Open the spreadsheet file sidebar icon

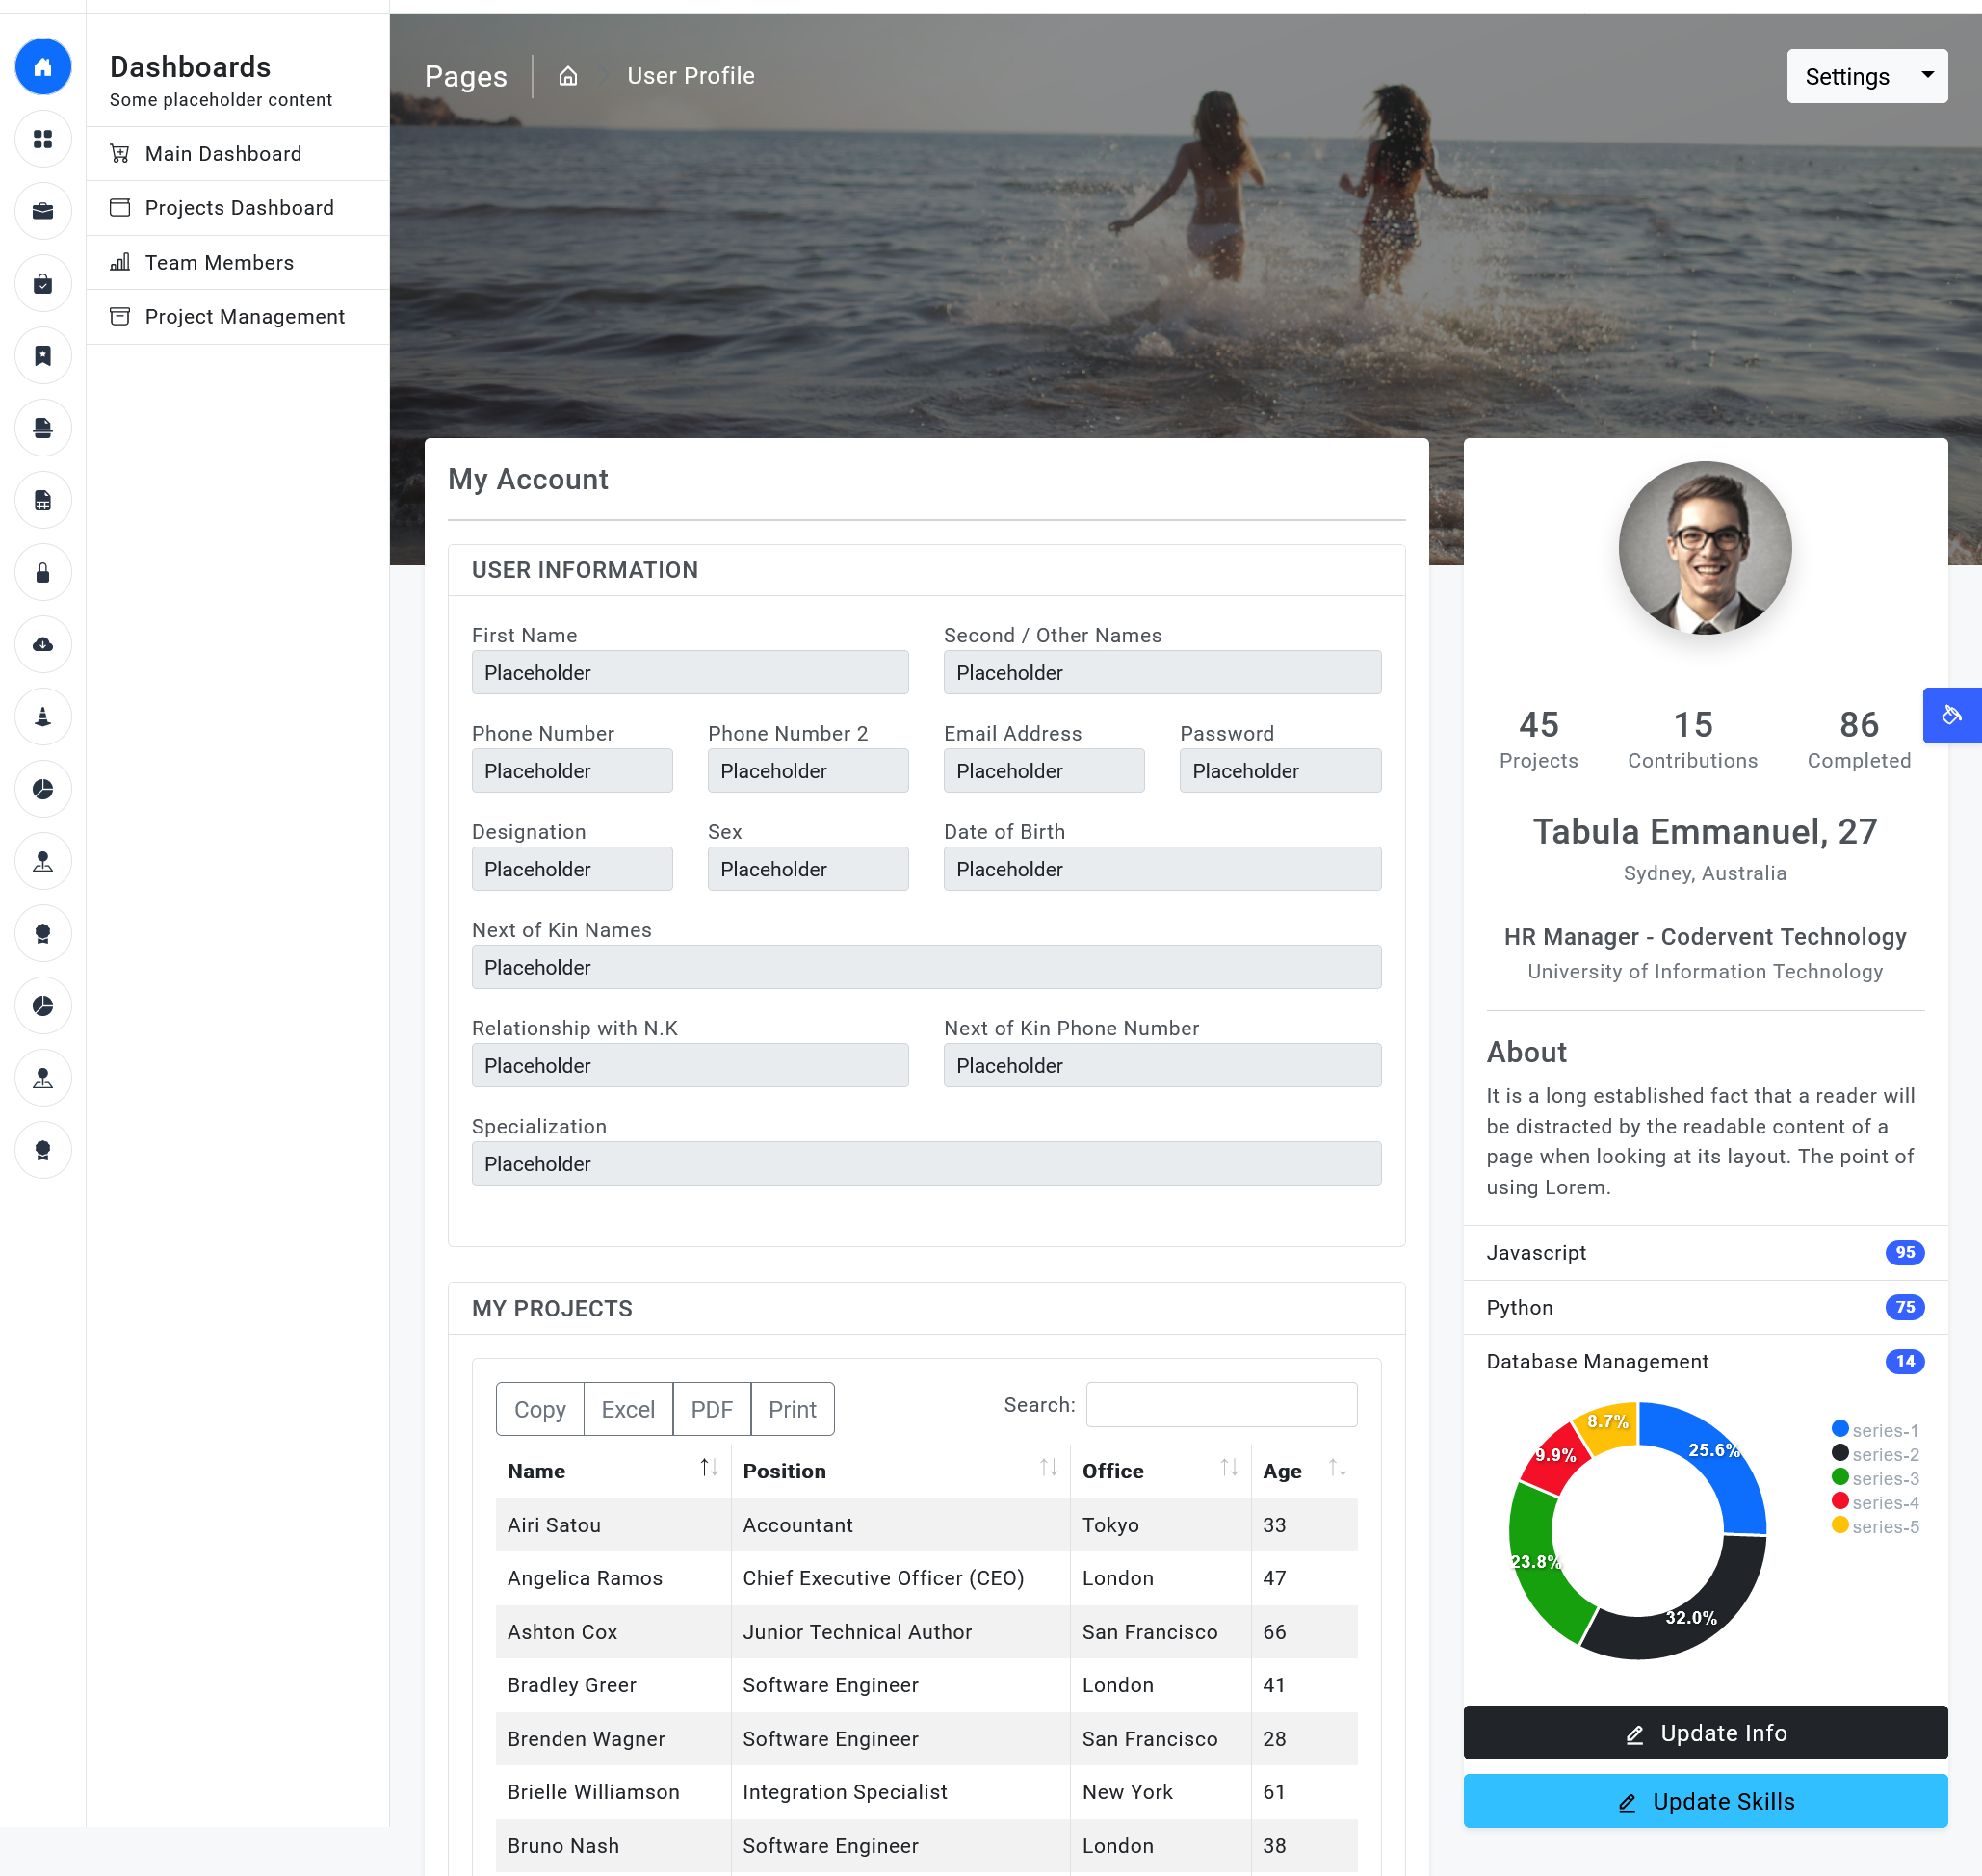pos(43,500)
